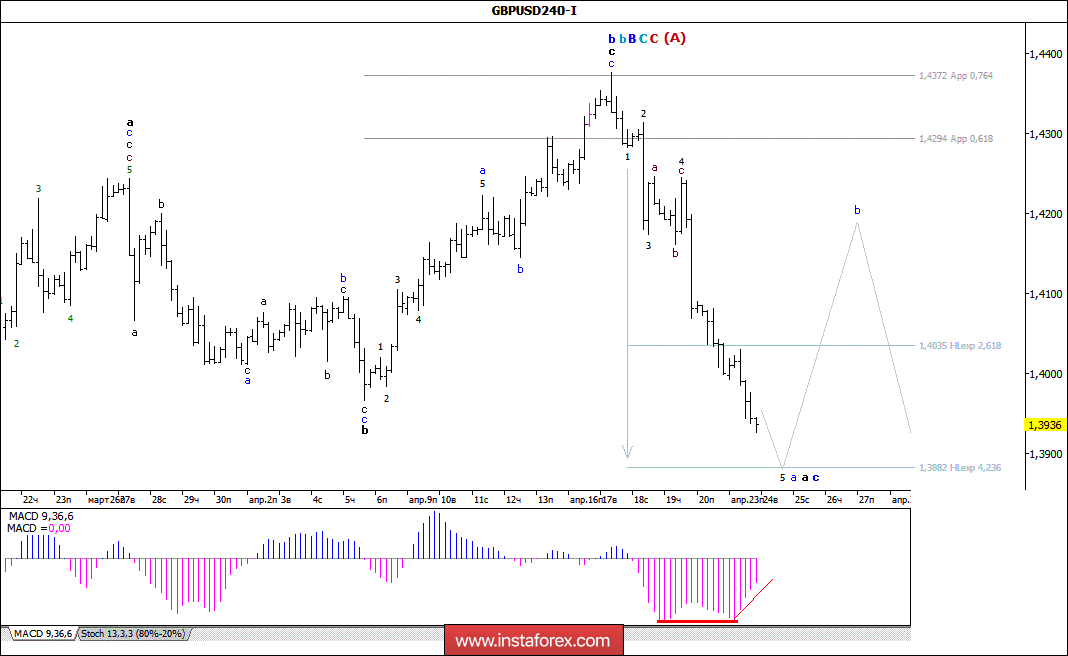Click the 11с date on time axis
The height and width of the screenshot is (656, 1068).
point(481,499)
